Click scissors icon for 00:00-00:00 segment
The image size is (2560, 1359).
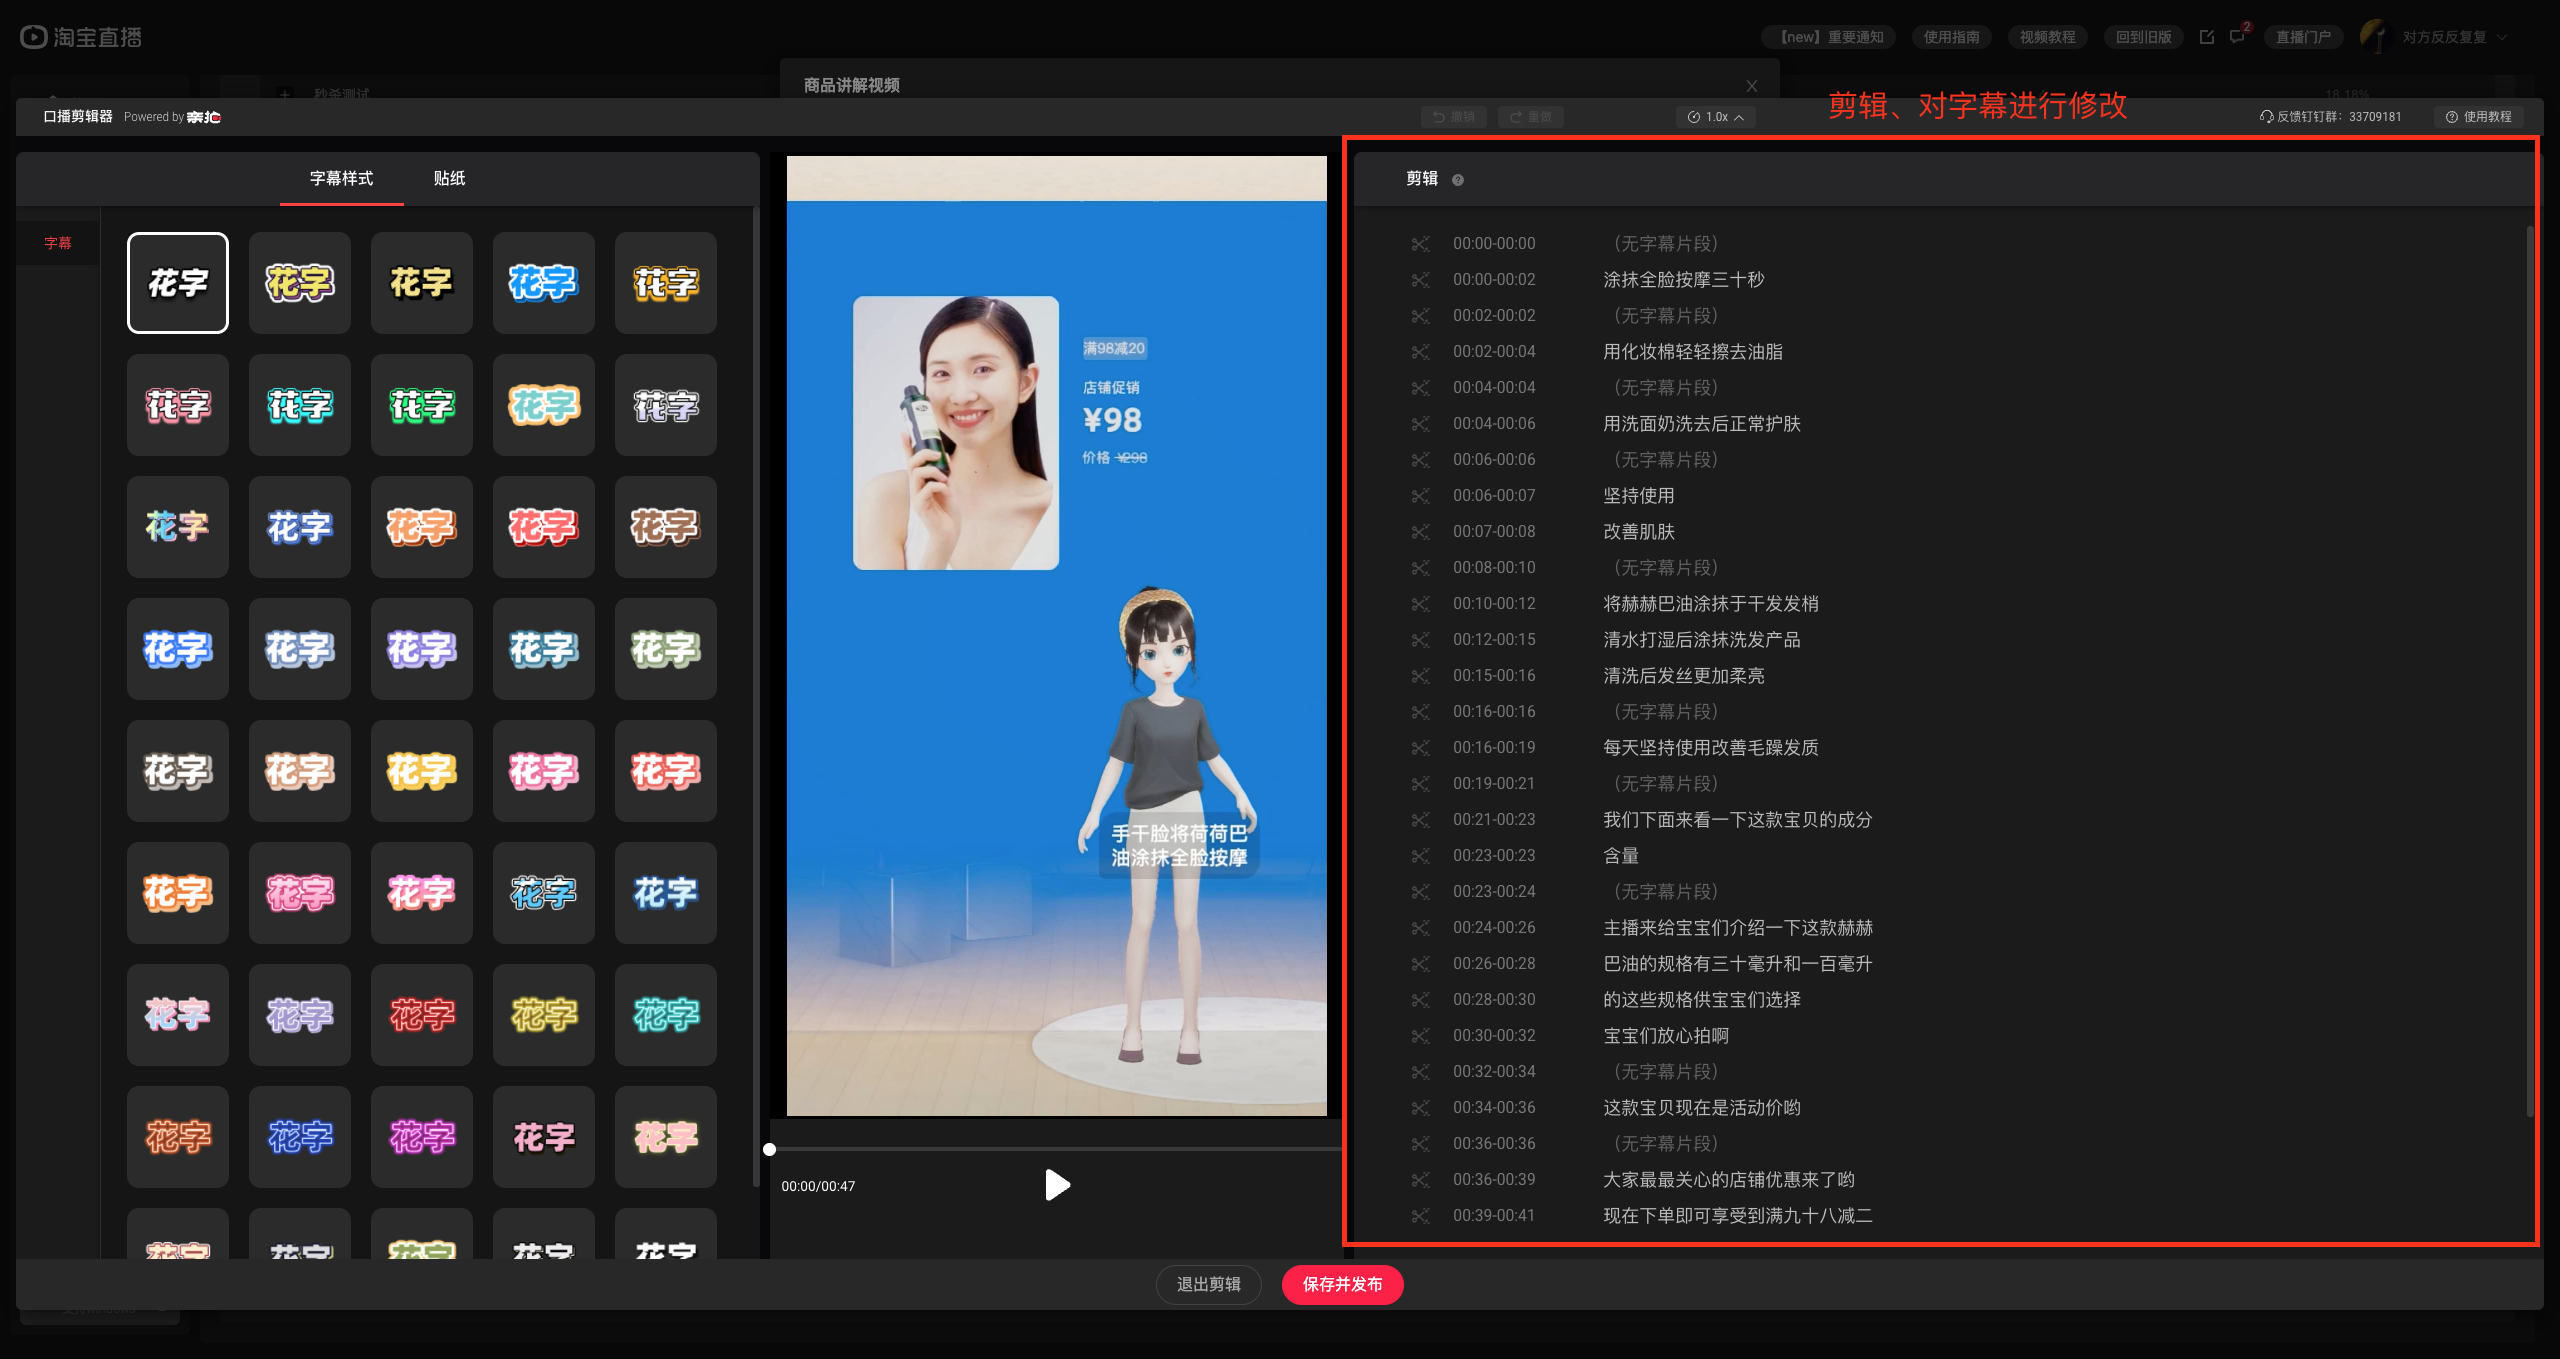click(1420, 244)
